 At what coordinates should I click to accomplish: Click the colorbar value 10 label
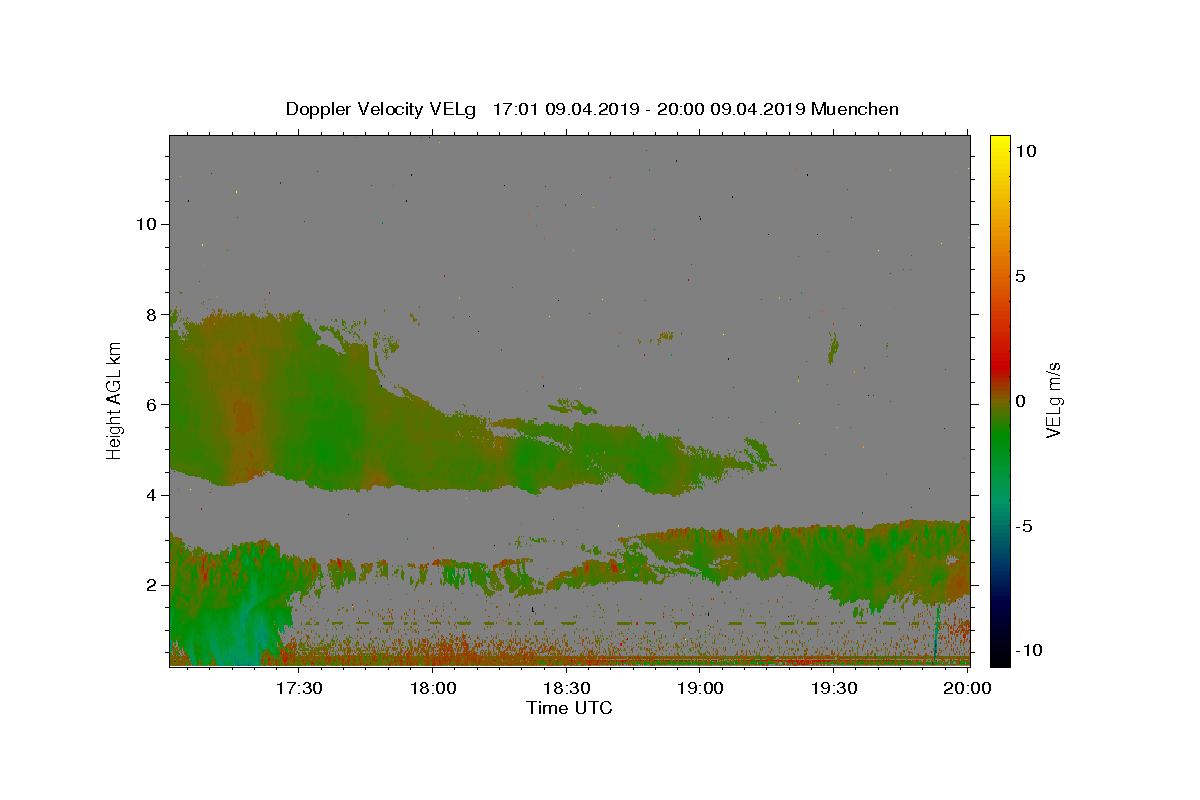coord(1025,150)
